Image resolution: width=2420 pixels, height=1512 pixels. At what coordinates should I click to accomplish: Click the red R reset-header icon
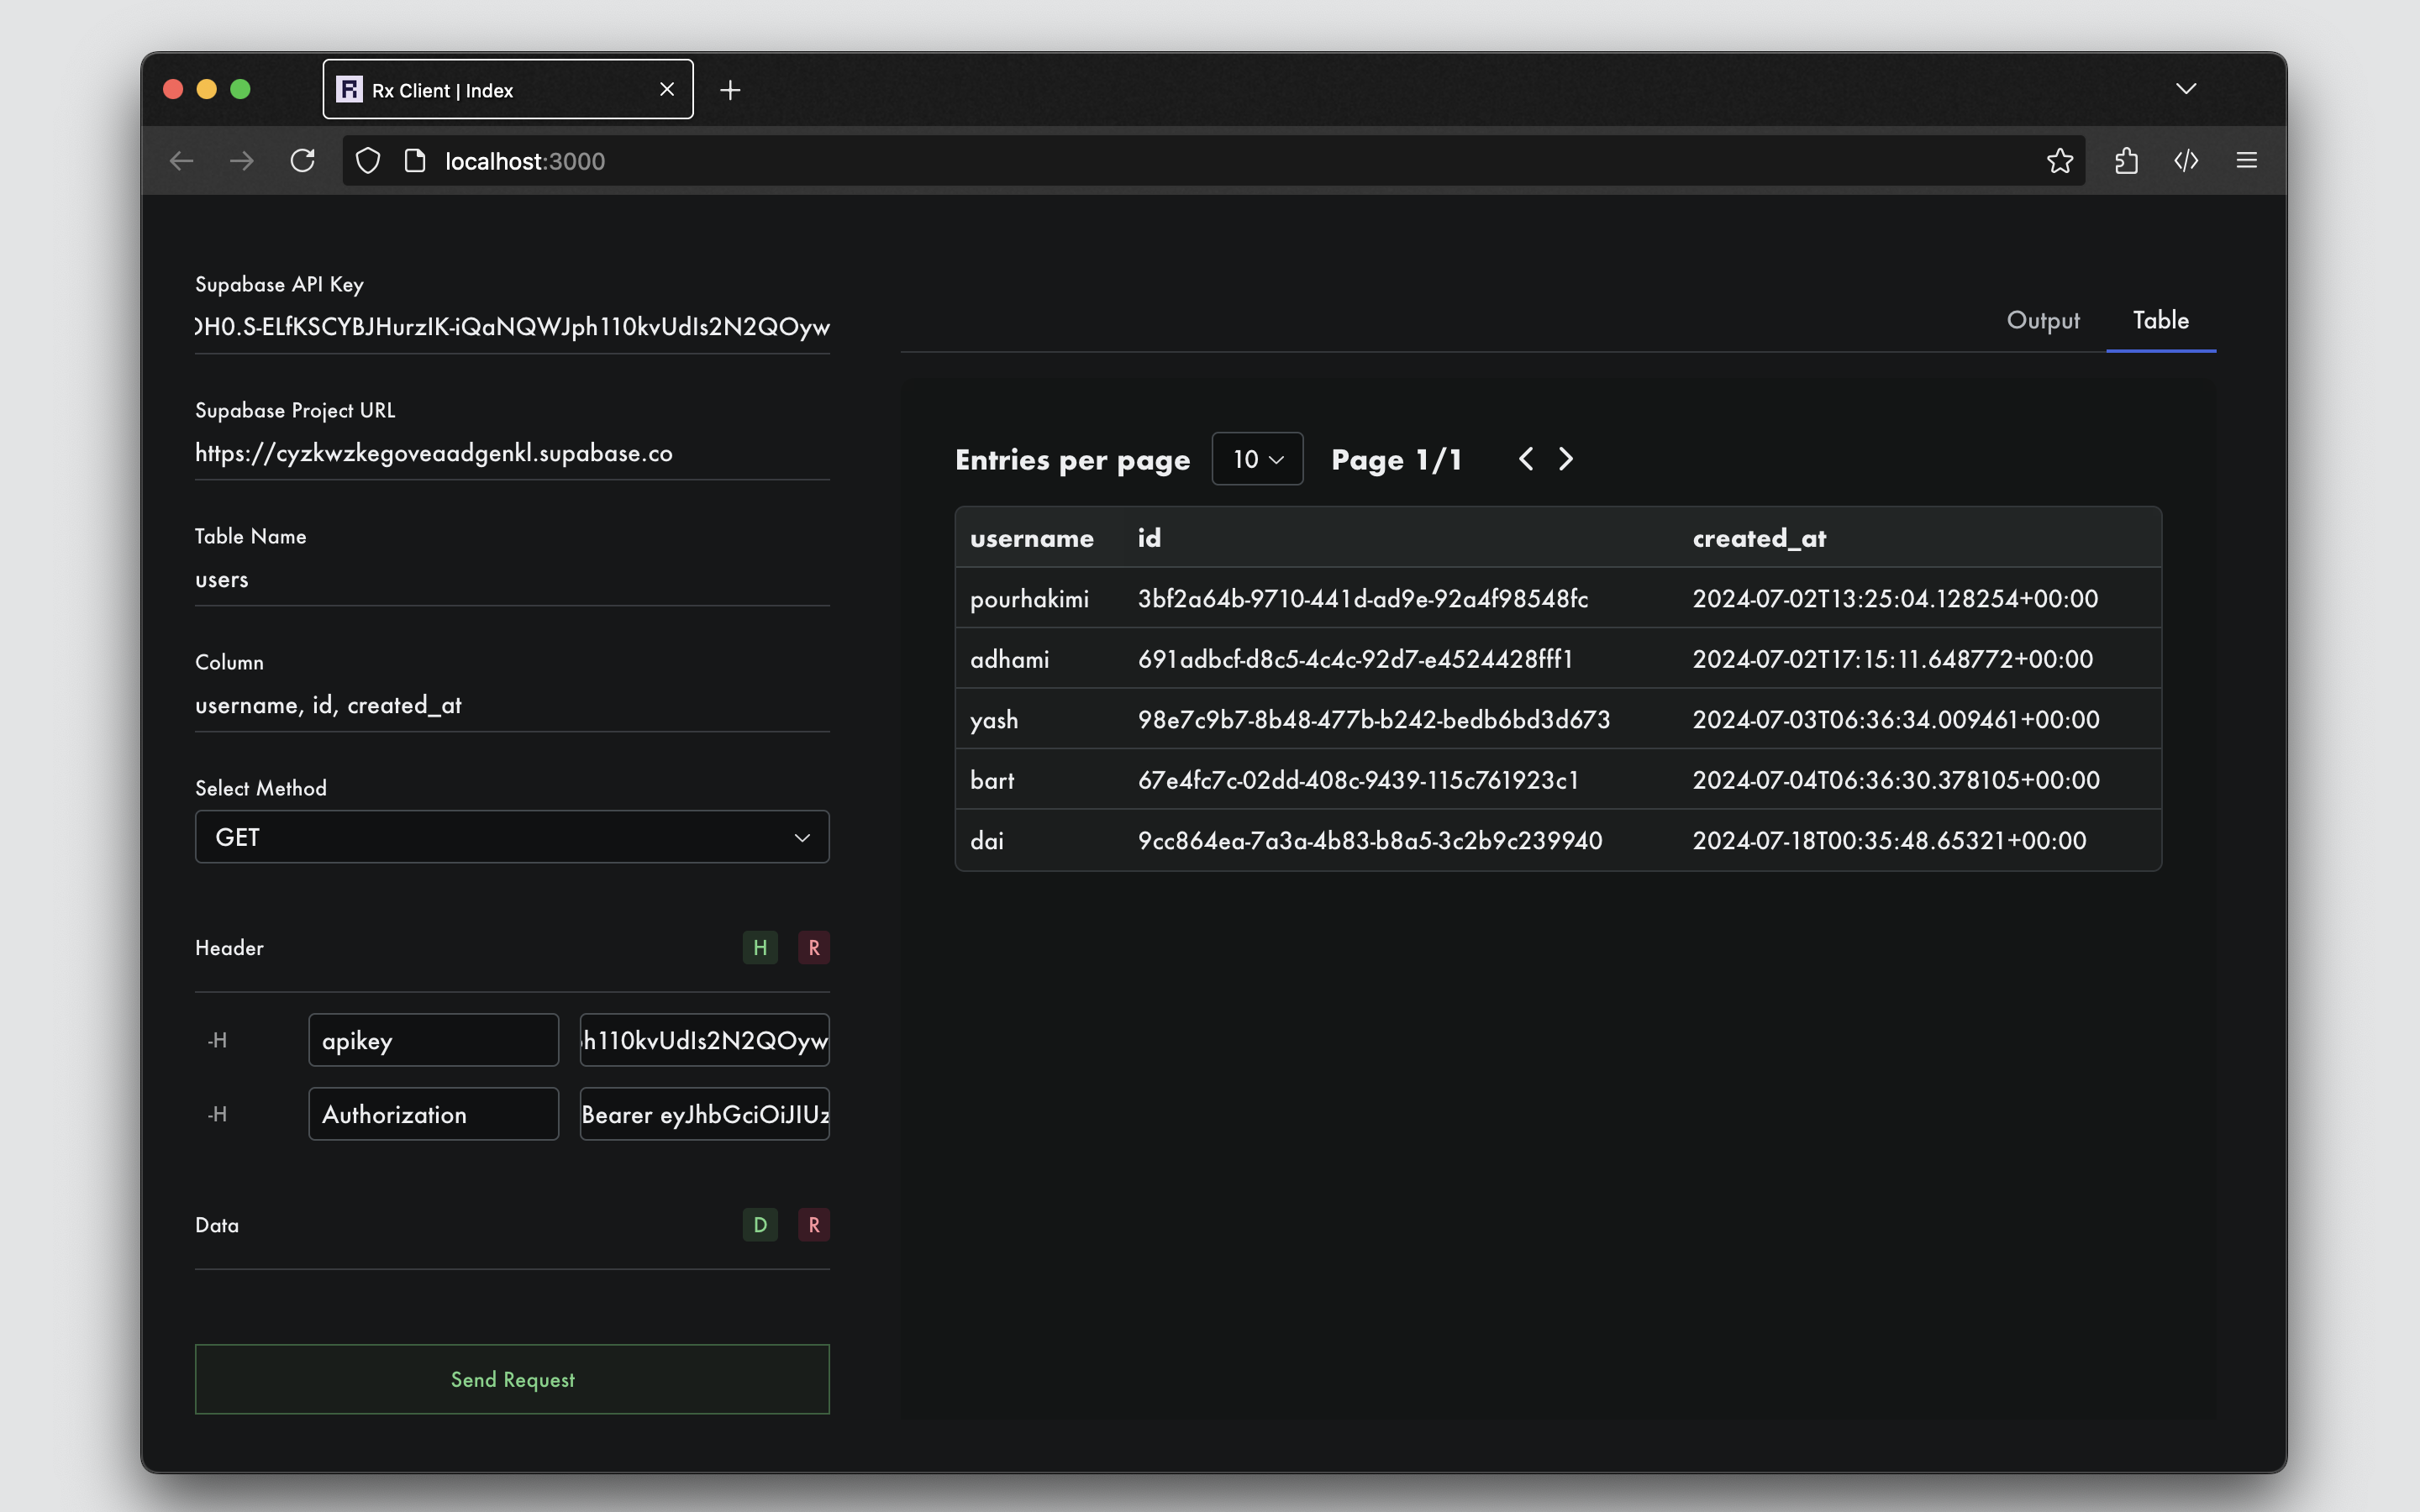pyautogui.click(x=814, y=947)
